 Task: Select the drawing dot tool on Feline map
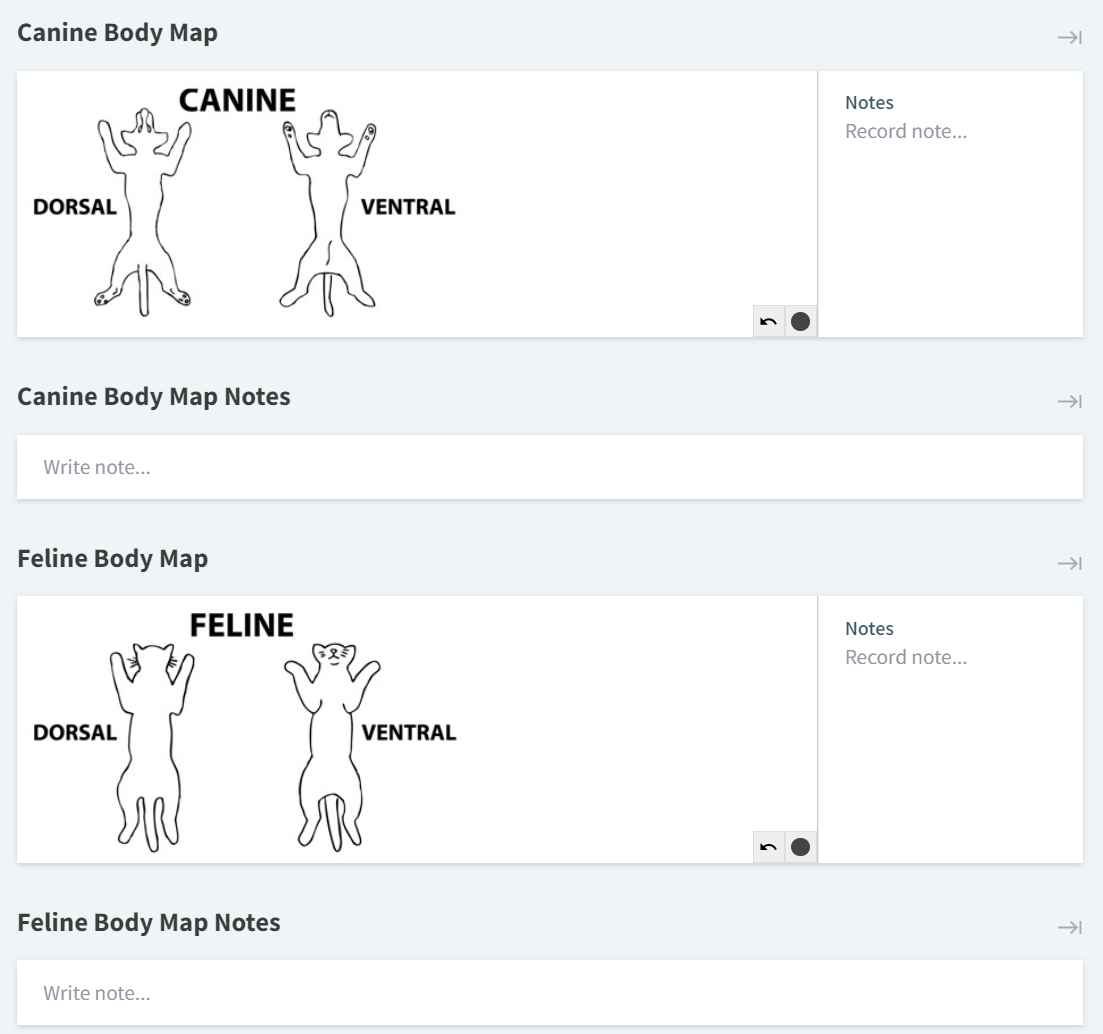(799, 846)
